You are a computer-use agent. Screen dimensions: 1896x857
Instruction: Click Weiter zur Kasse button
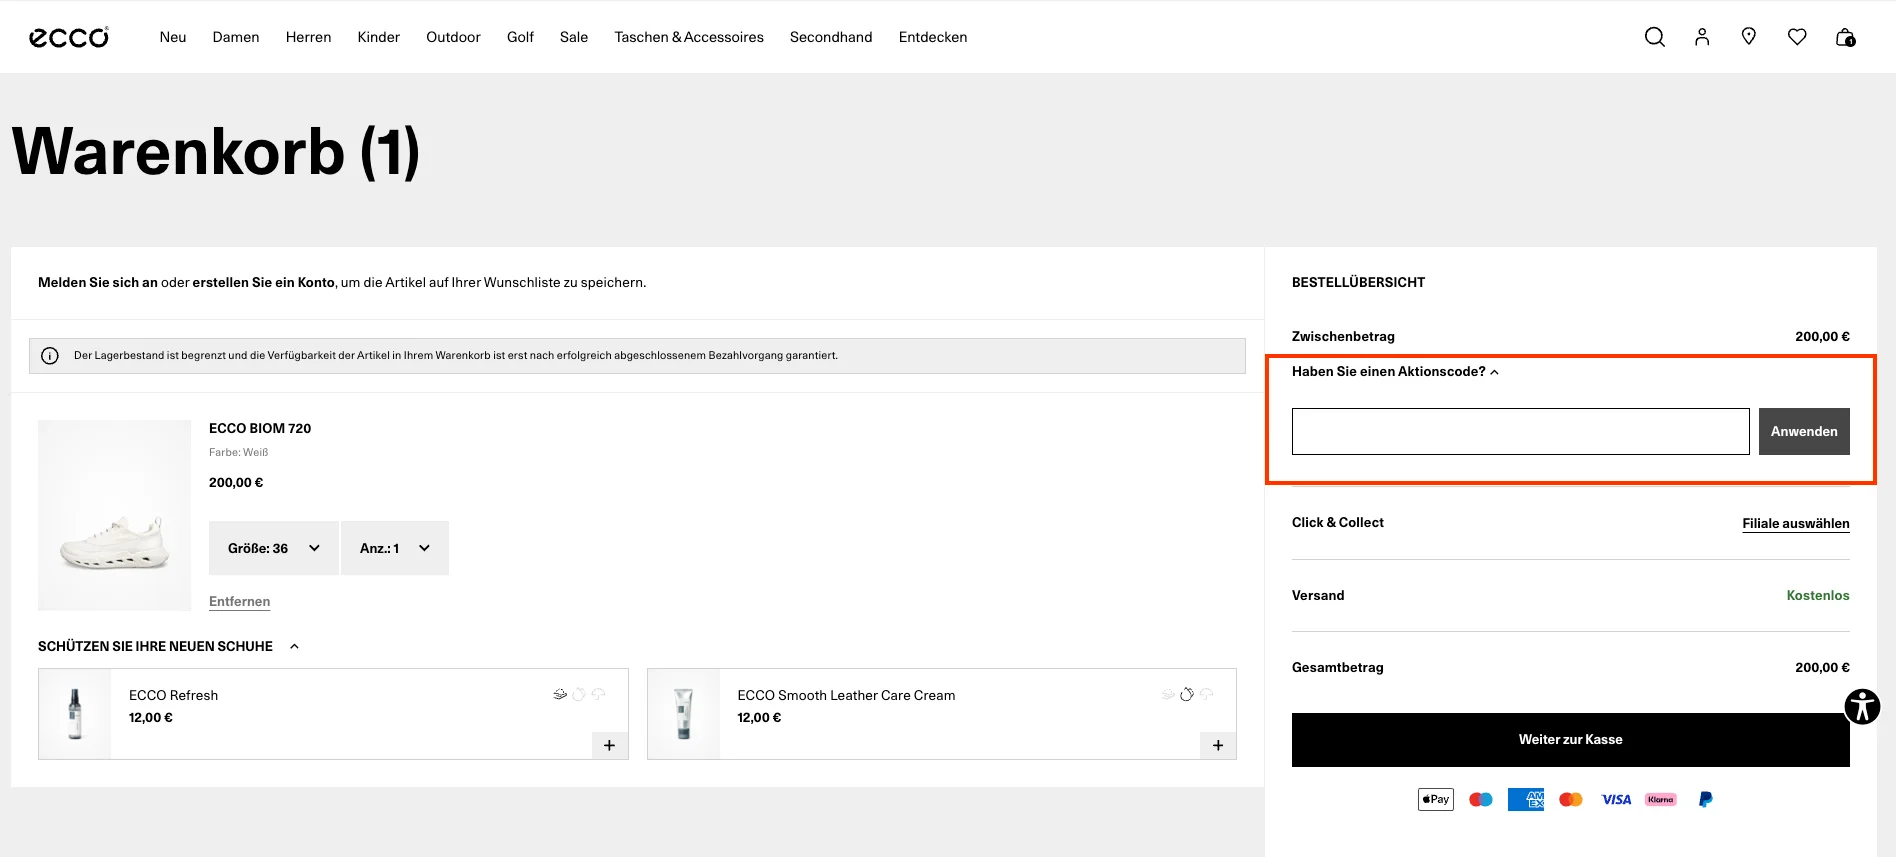[1571, 740]
